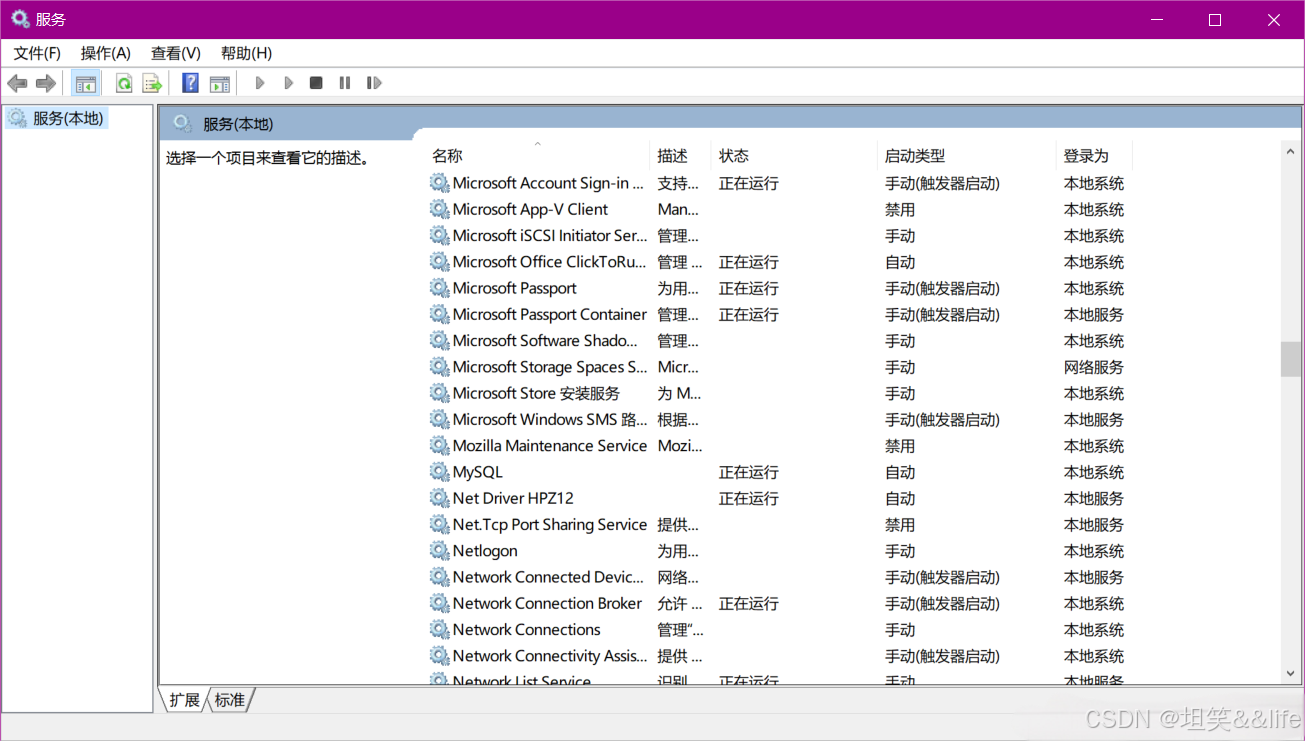Screen dimensions: 1305x741
Task: Click gear icon of Microsoft App-V Client
Action: [439, 209]
